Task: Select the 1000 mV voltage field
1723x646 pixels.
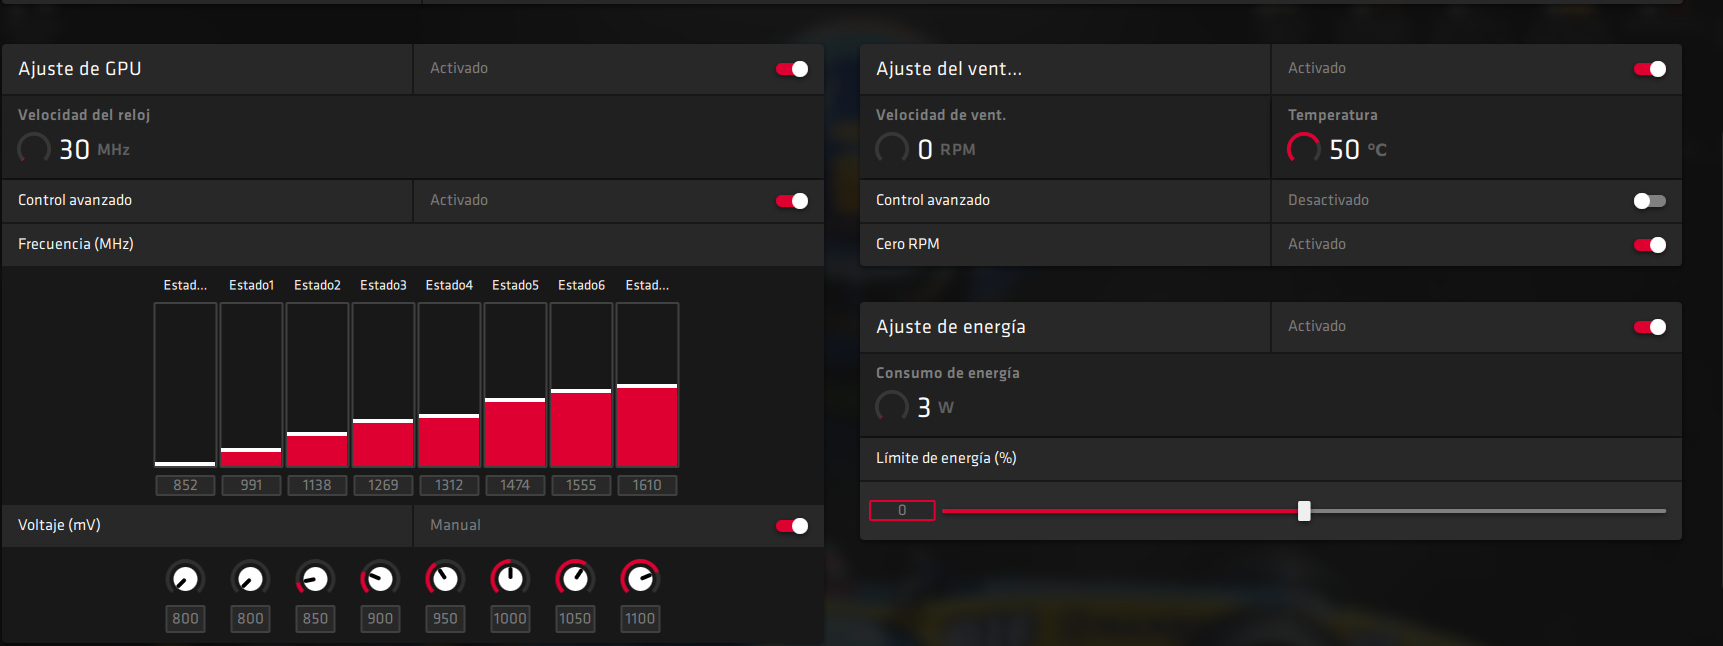Action: (510, 619)
